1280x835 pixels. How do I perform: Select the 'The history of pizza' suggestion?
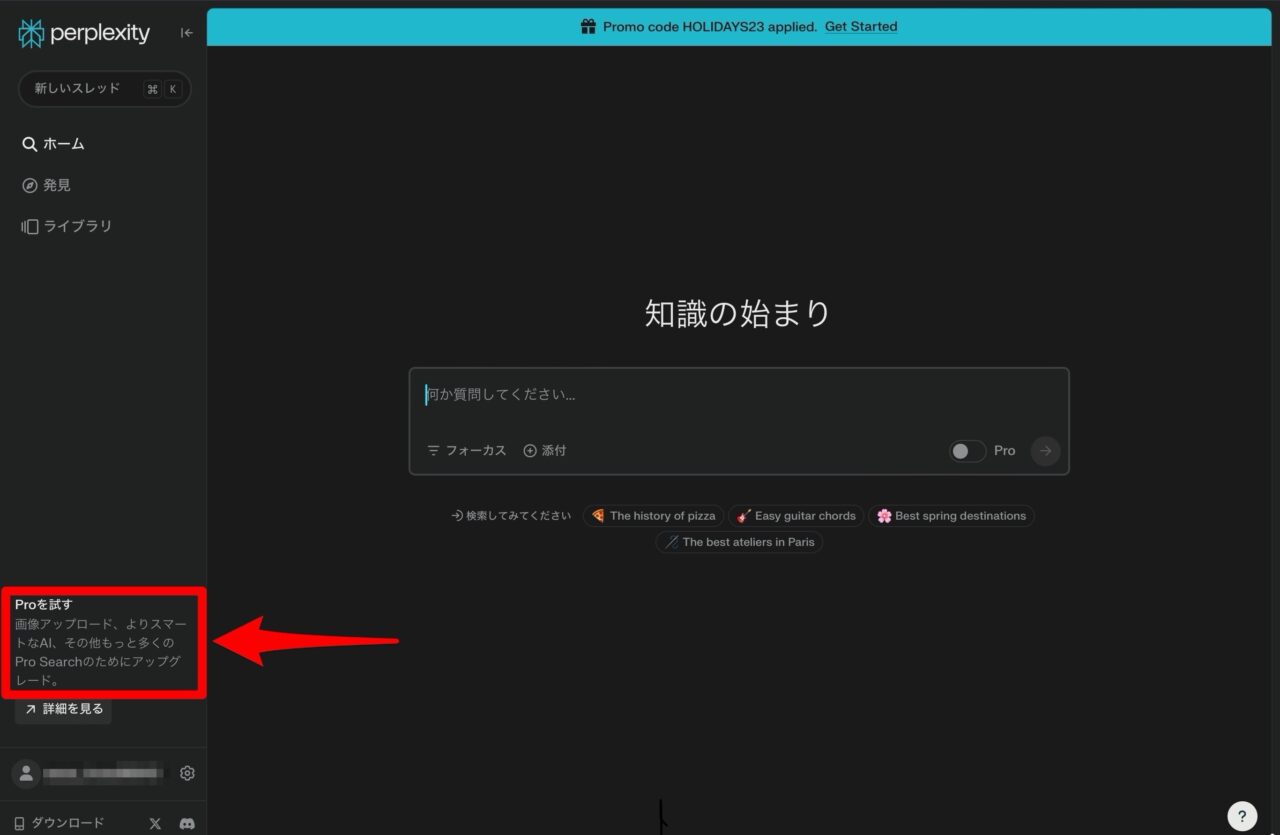point(653,516)
